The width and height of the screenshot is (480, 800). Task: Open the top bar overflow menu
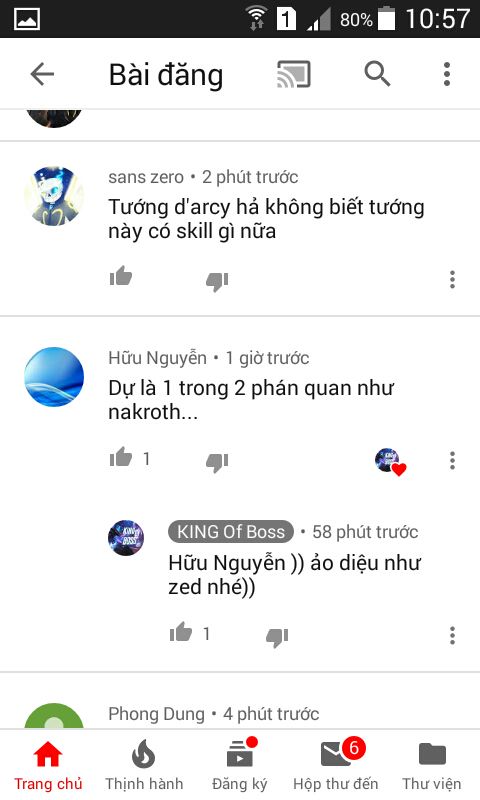tap(447, 74)
